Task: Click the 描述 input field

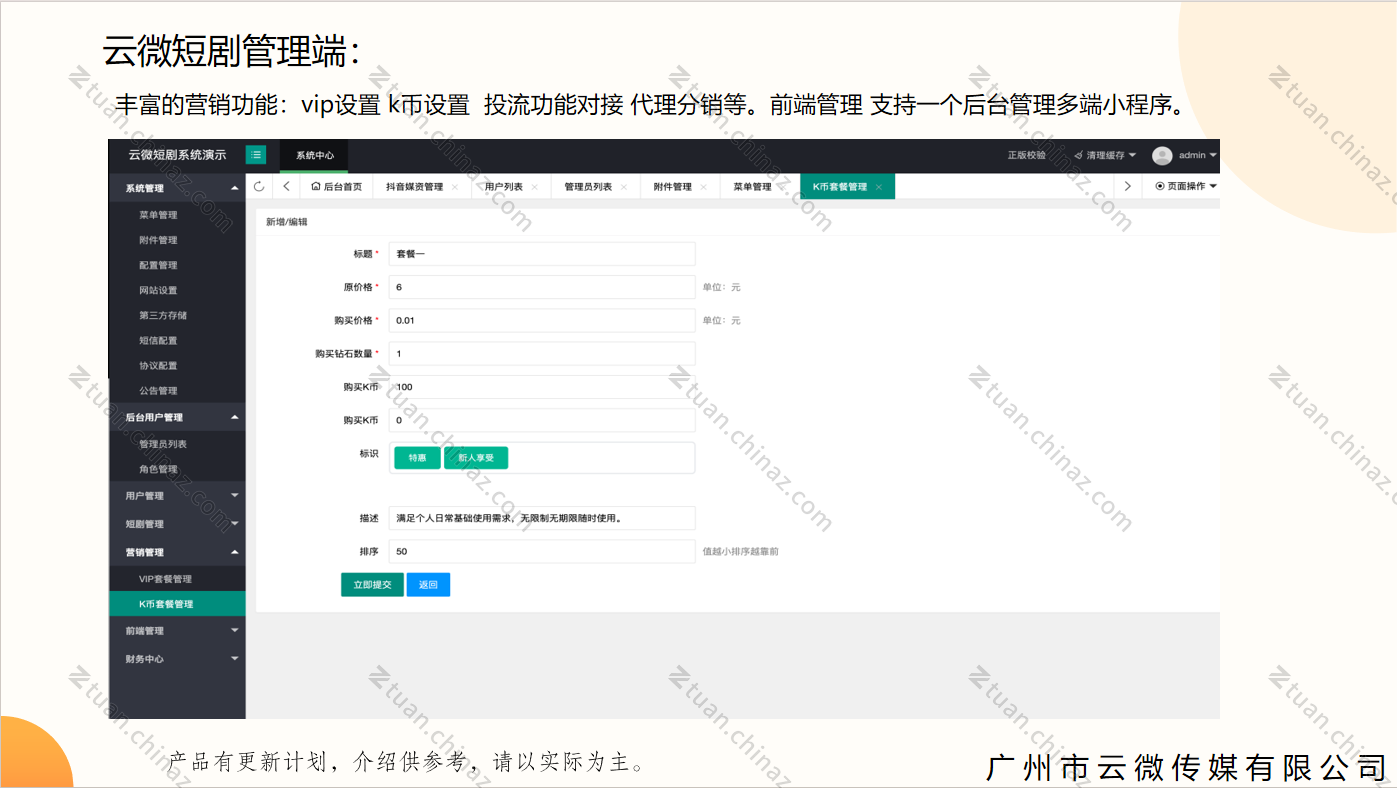Action: [541, 518]
